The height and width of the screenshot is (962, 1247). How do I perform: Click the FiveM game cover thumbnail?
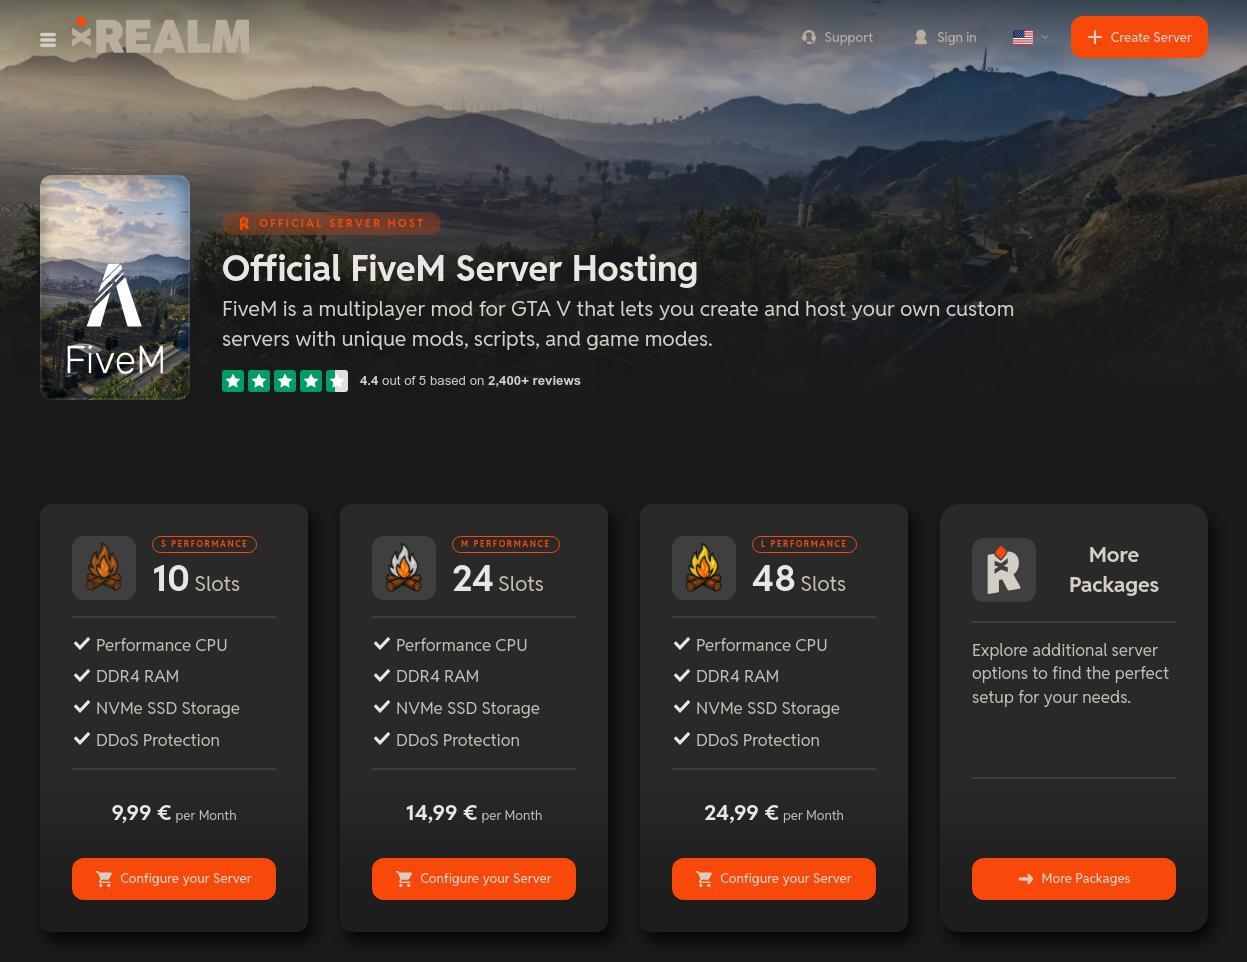pos(115,288)
